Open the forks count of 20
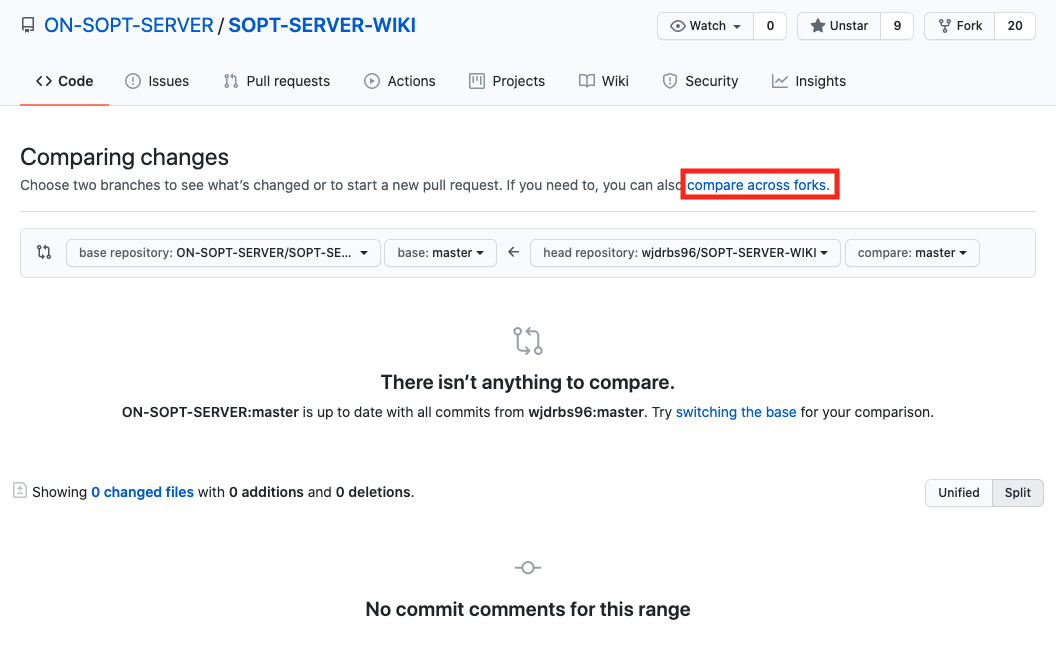The height and width of the screenshot is (664, 1056). (1015, 26)
